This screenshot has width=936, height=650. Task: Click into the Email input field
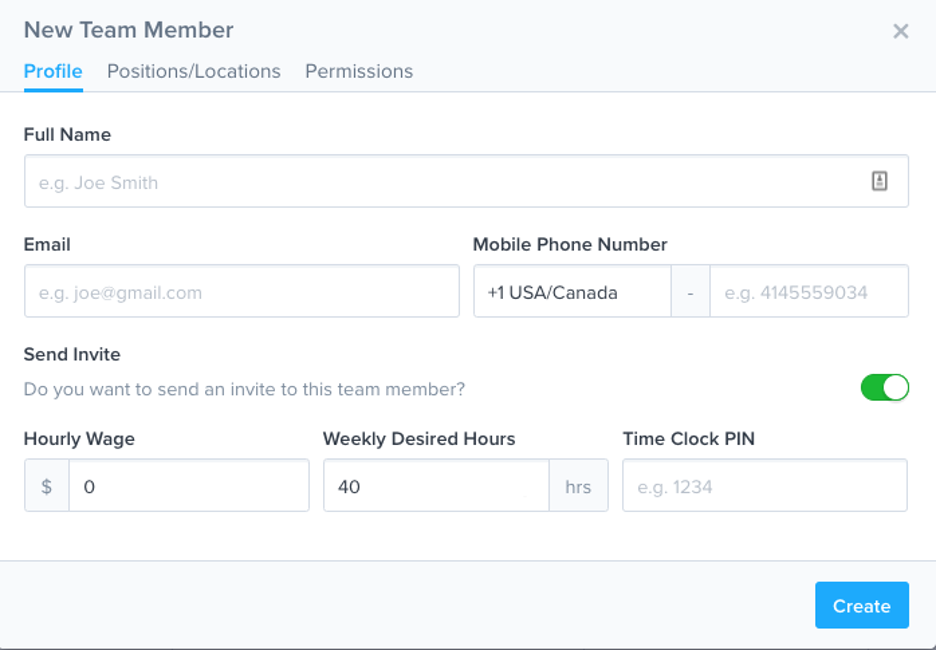(x=242, y=291)
